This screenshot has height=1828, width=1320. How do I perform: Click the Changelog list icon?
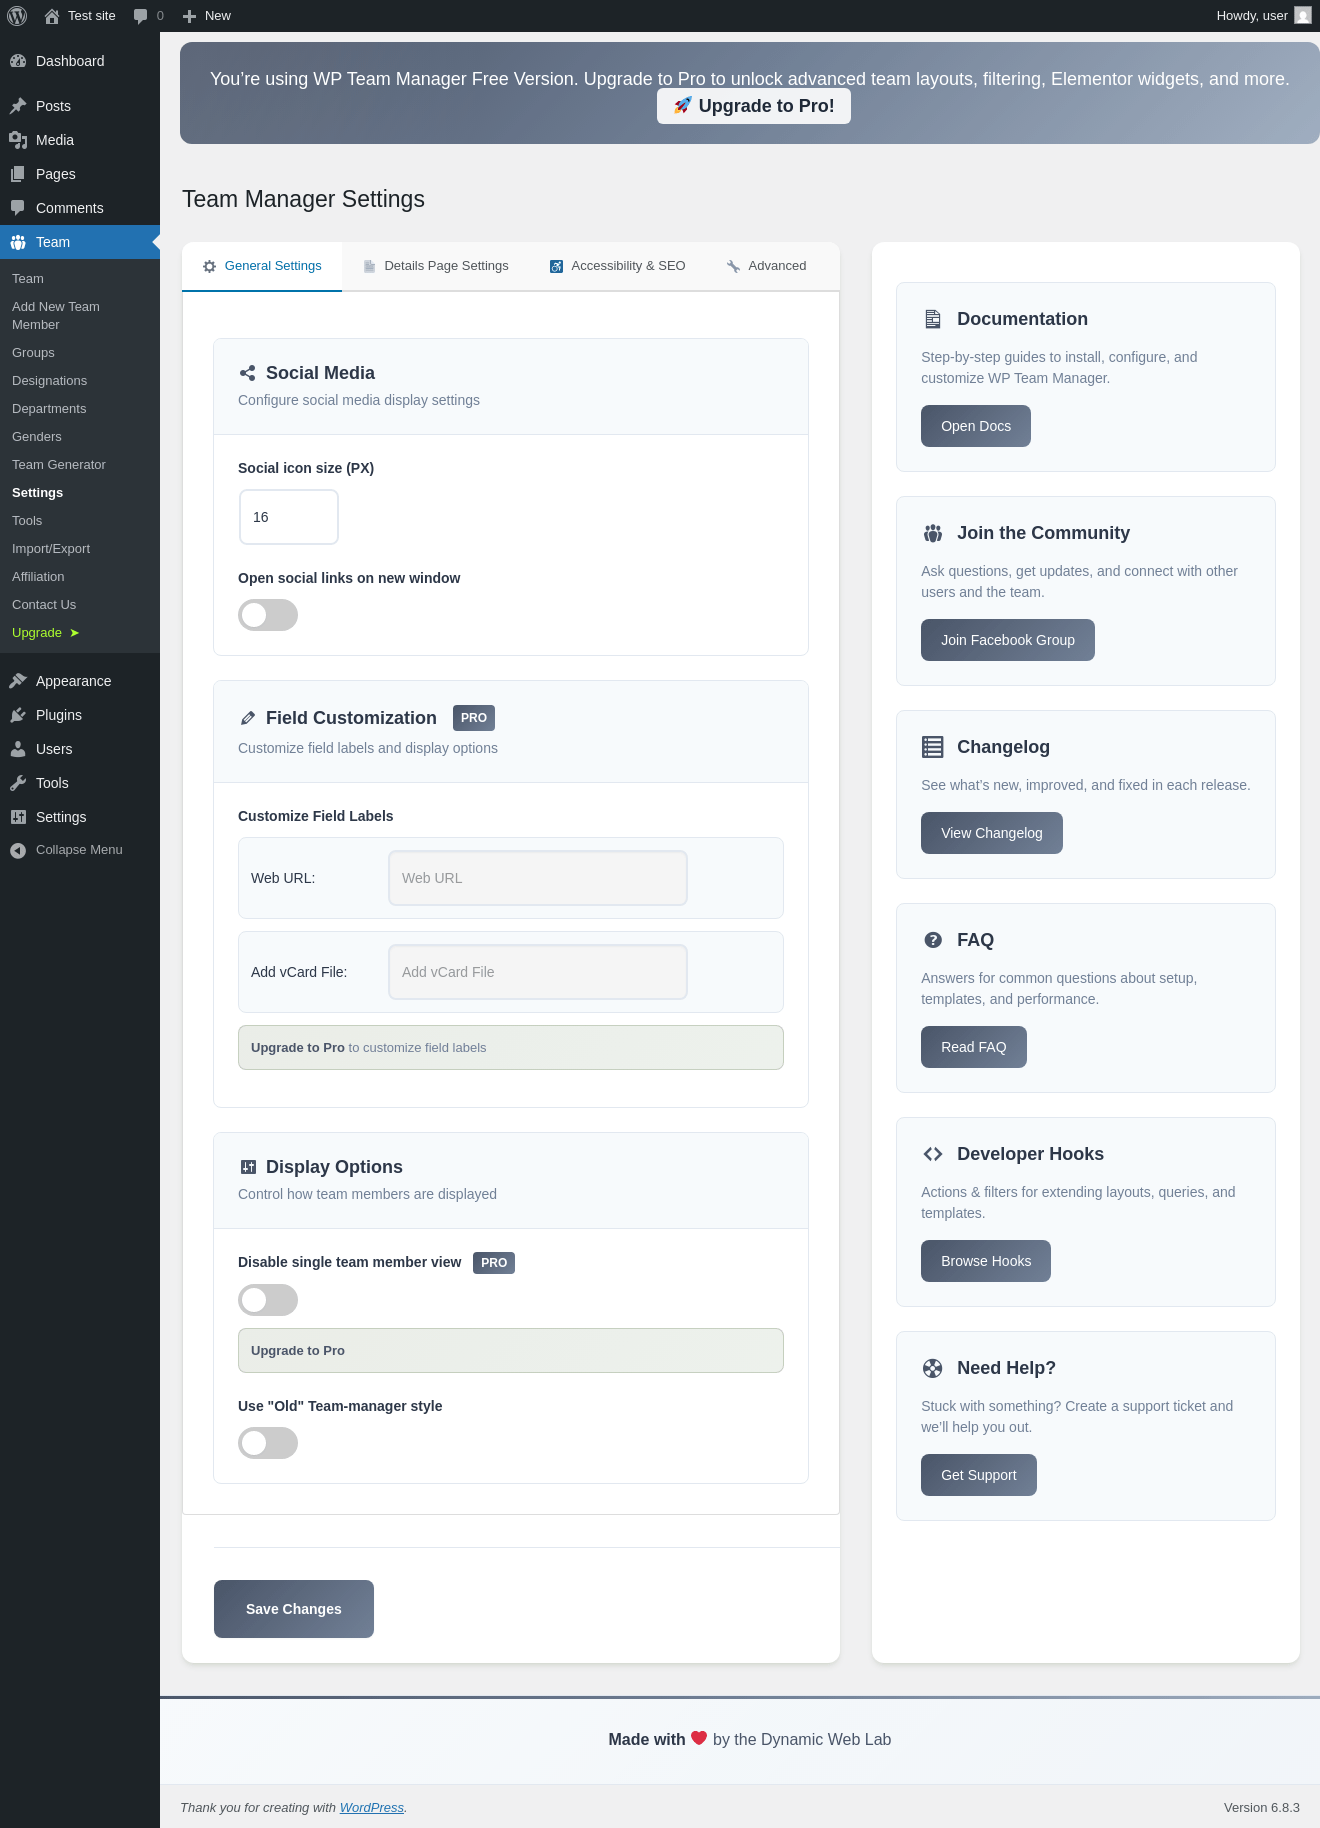tap(933, 747)
